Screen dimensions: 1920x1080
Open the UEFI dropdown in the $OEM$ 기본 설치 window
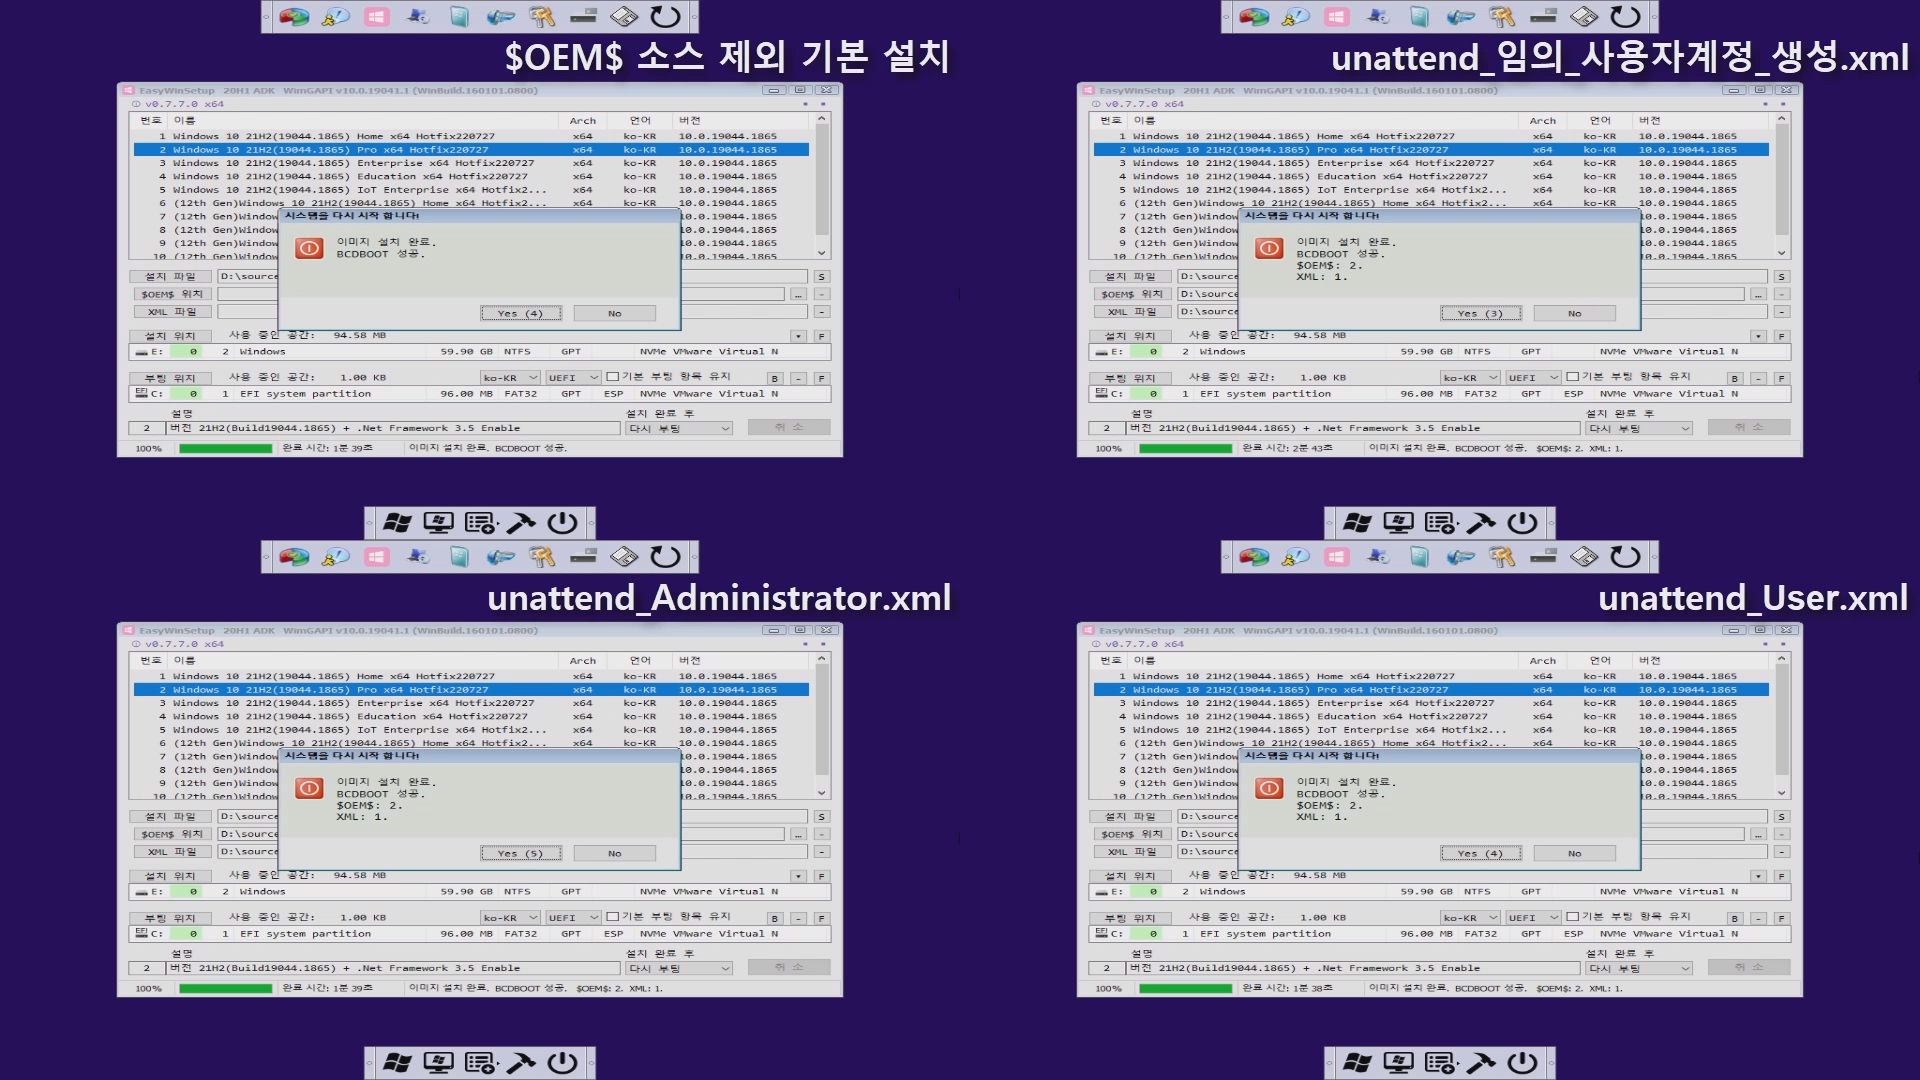572,378
